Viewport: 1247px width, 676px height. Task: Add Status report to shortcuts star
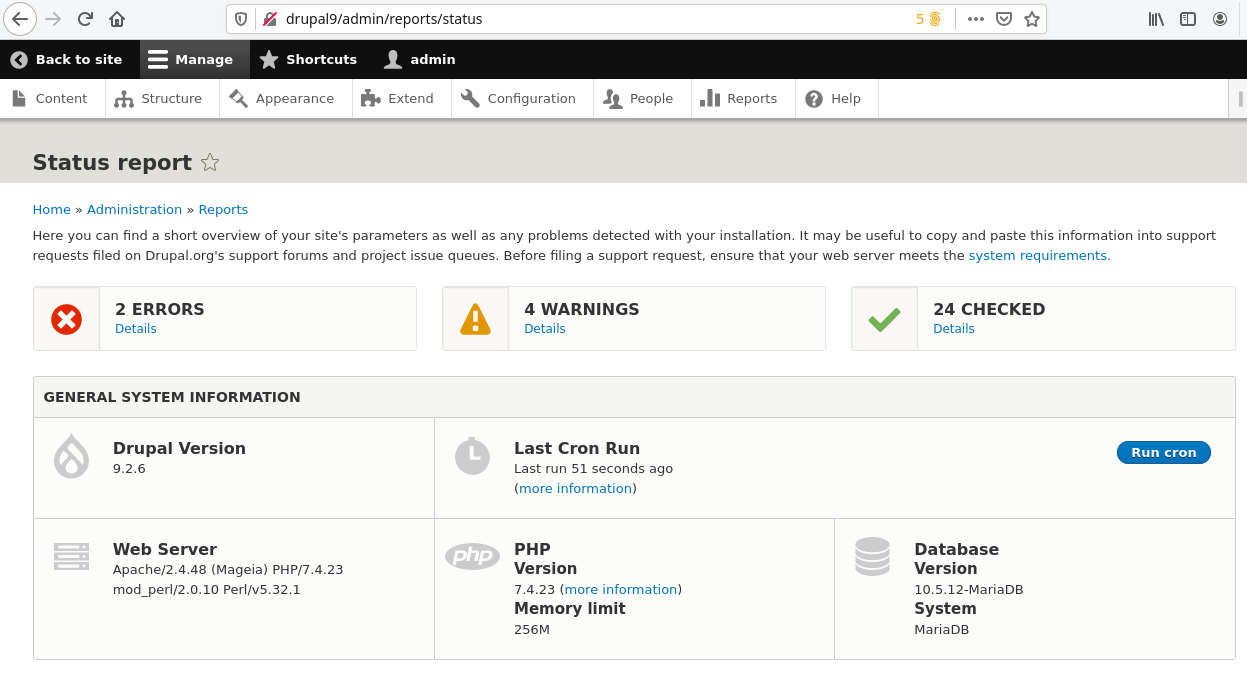pyautogui.click(x=210, y=162)
